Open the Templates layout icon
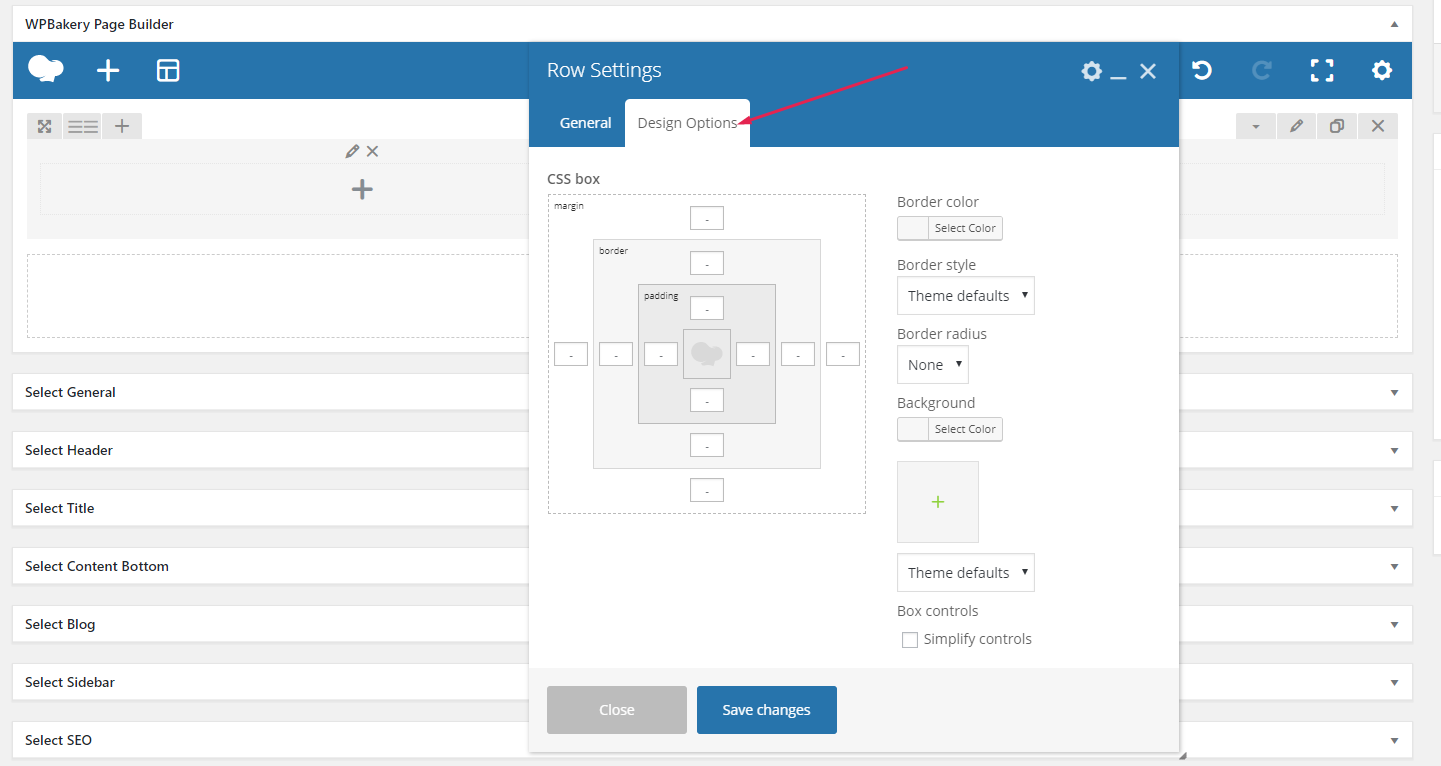 tap(168, 70)
